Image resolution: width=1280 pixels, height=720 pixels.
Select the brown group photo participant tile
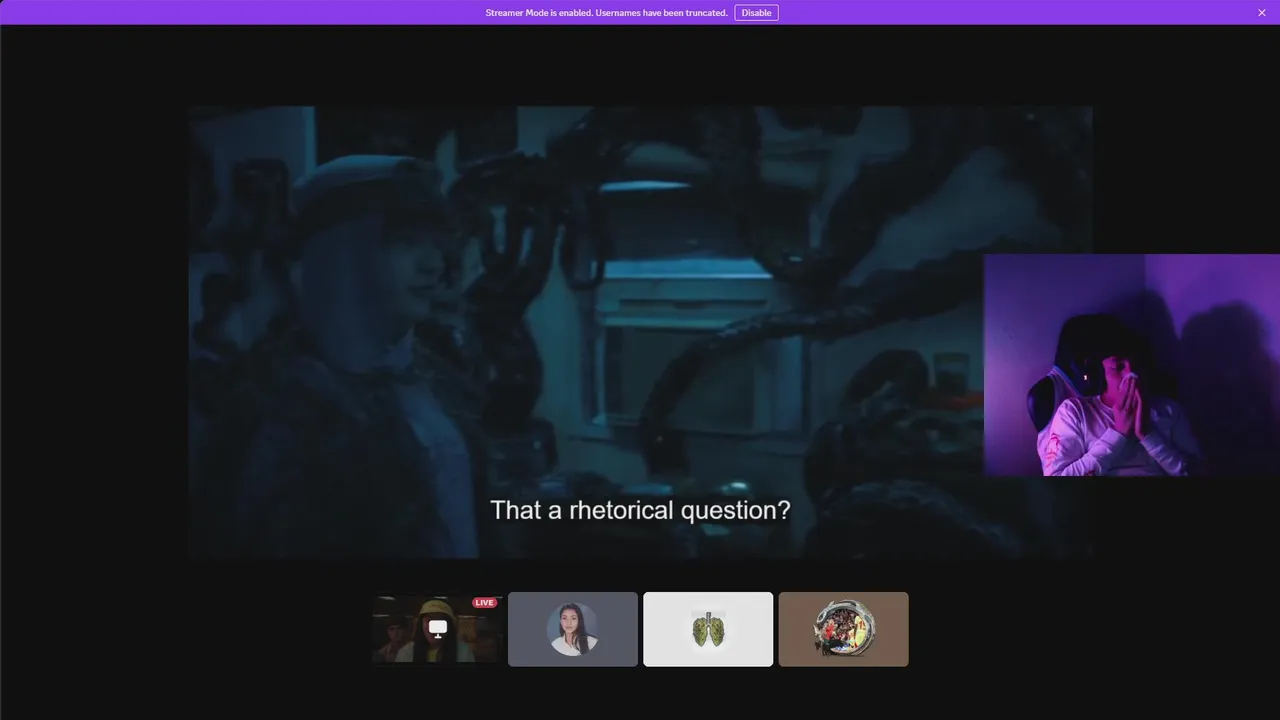pyautogui.click(x=843, y=629)
